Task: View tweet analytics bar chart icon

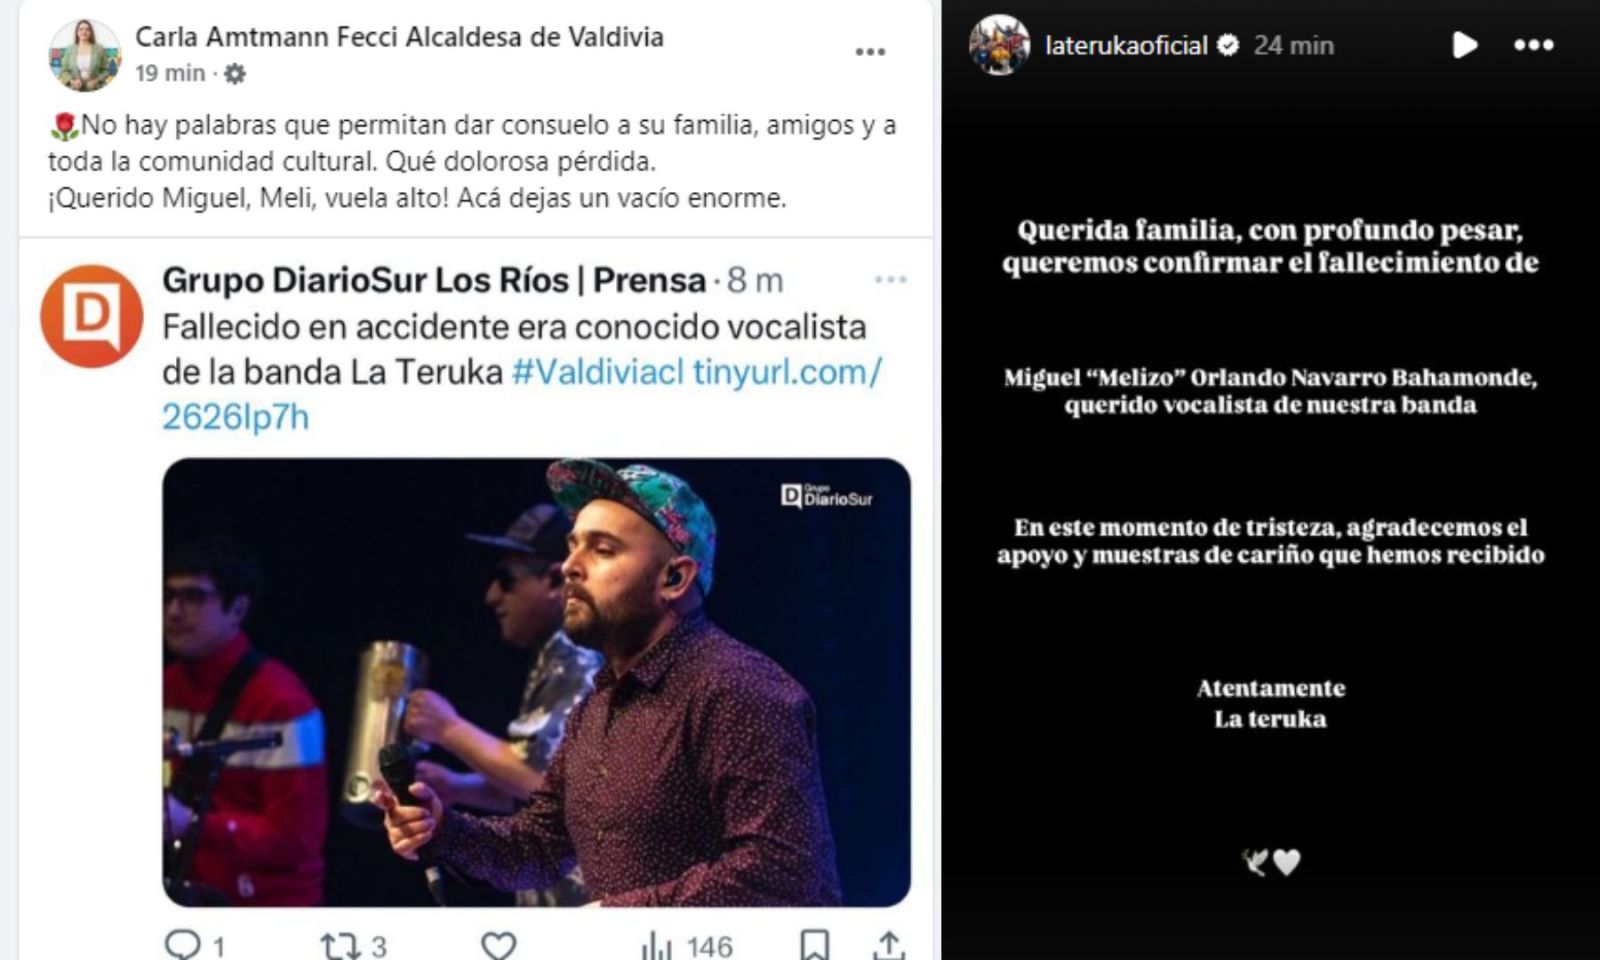Action: point(656,946)
